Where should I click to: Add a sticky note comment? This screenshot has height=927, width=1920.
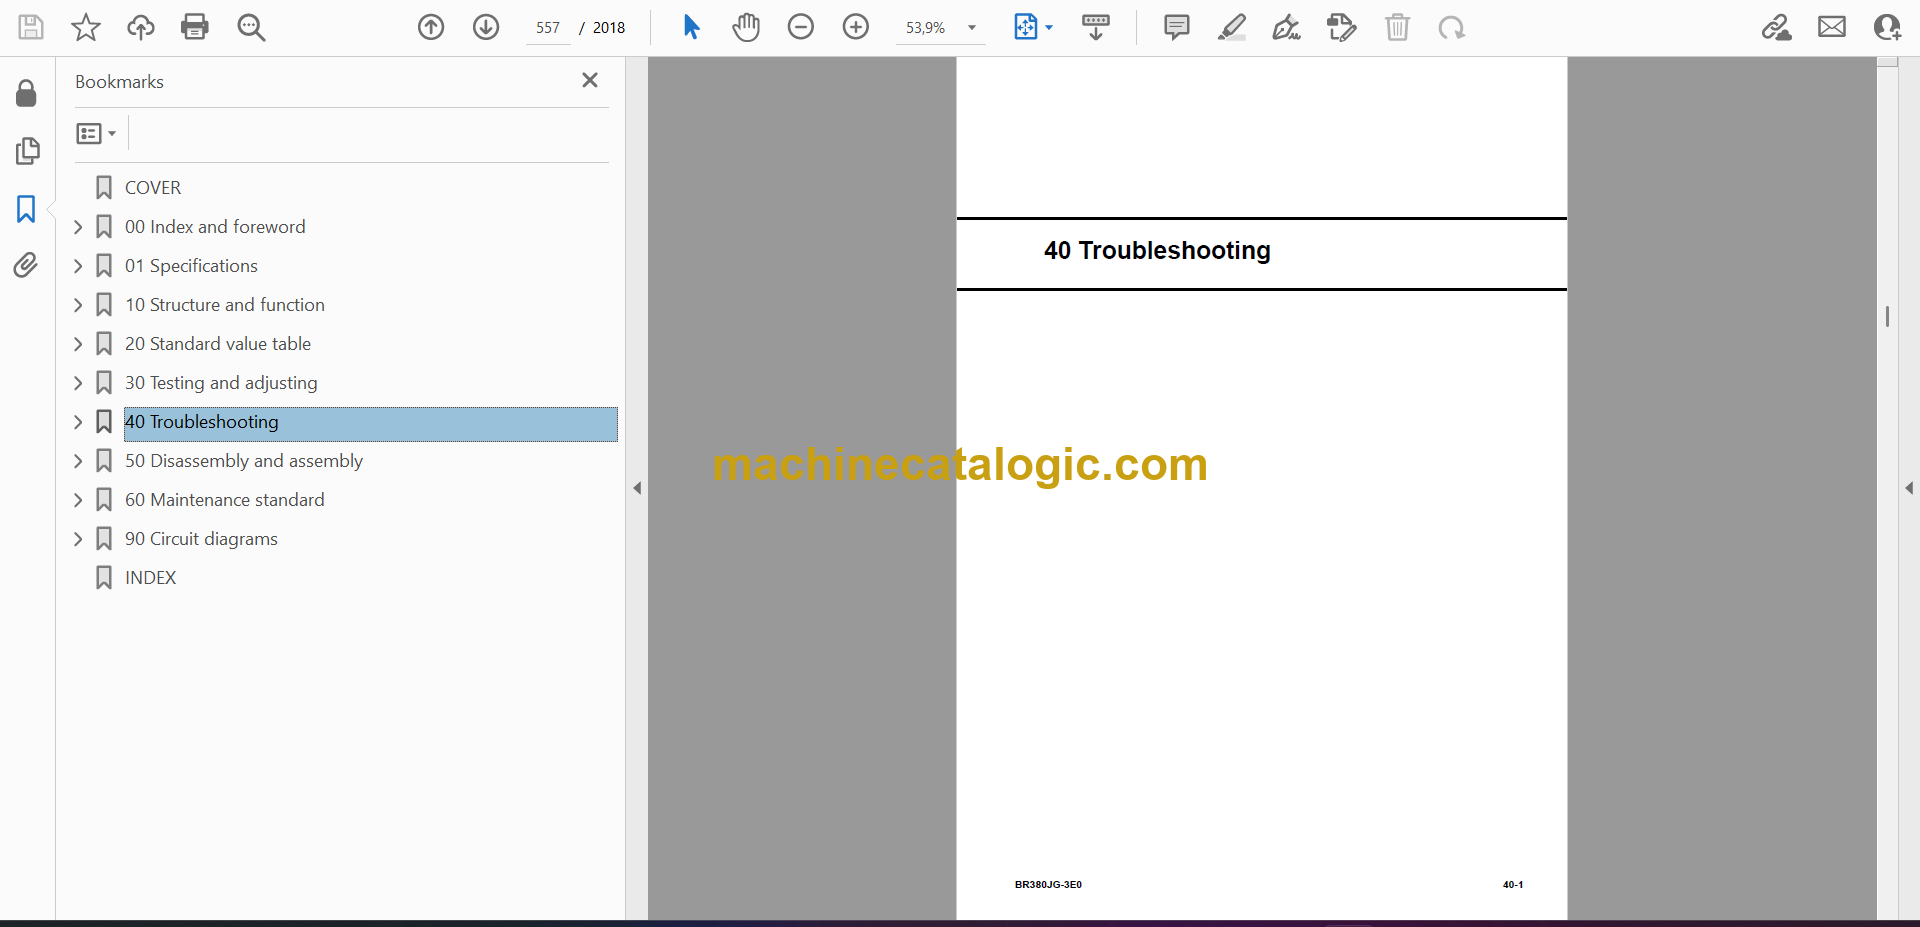tap(1177, 27)
